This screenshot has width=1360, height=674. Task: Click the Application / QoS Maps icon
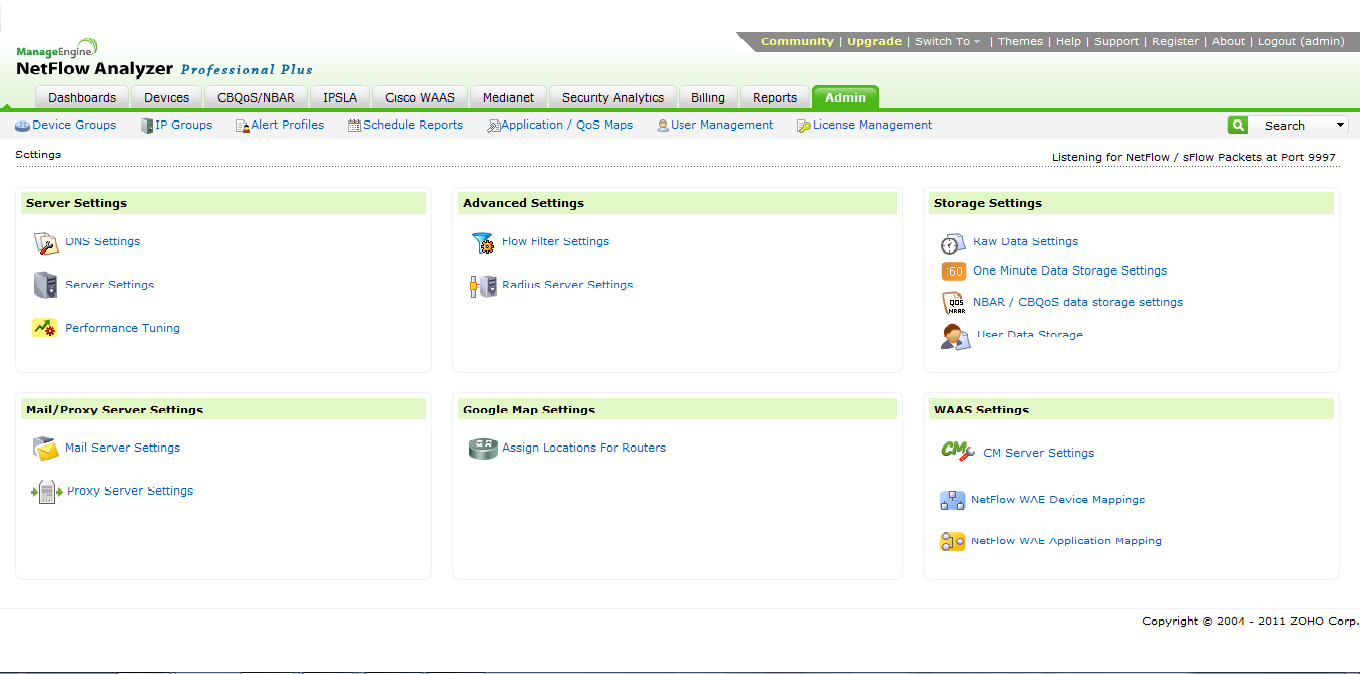(x=493, y=126)
